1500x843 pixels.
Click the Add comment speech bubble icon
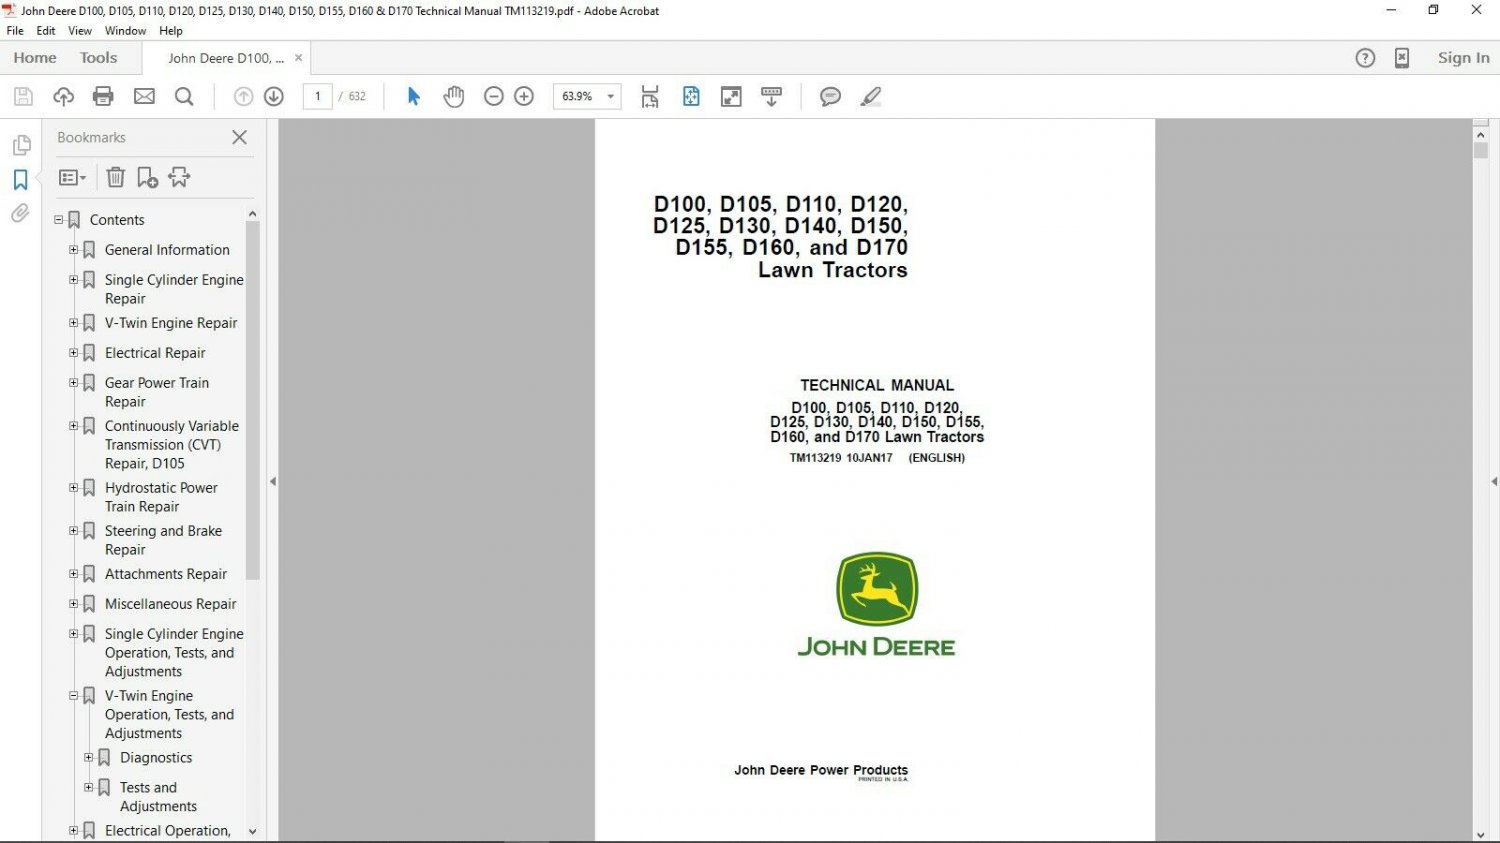830,96
